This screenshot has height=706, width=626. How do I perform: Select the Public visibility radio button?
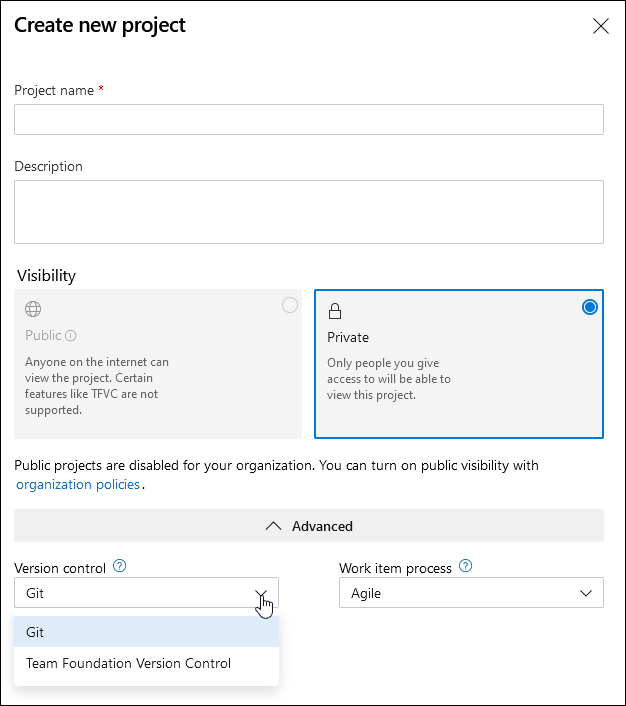point(290,306)
